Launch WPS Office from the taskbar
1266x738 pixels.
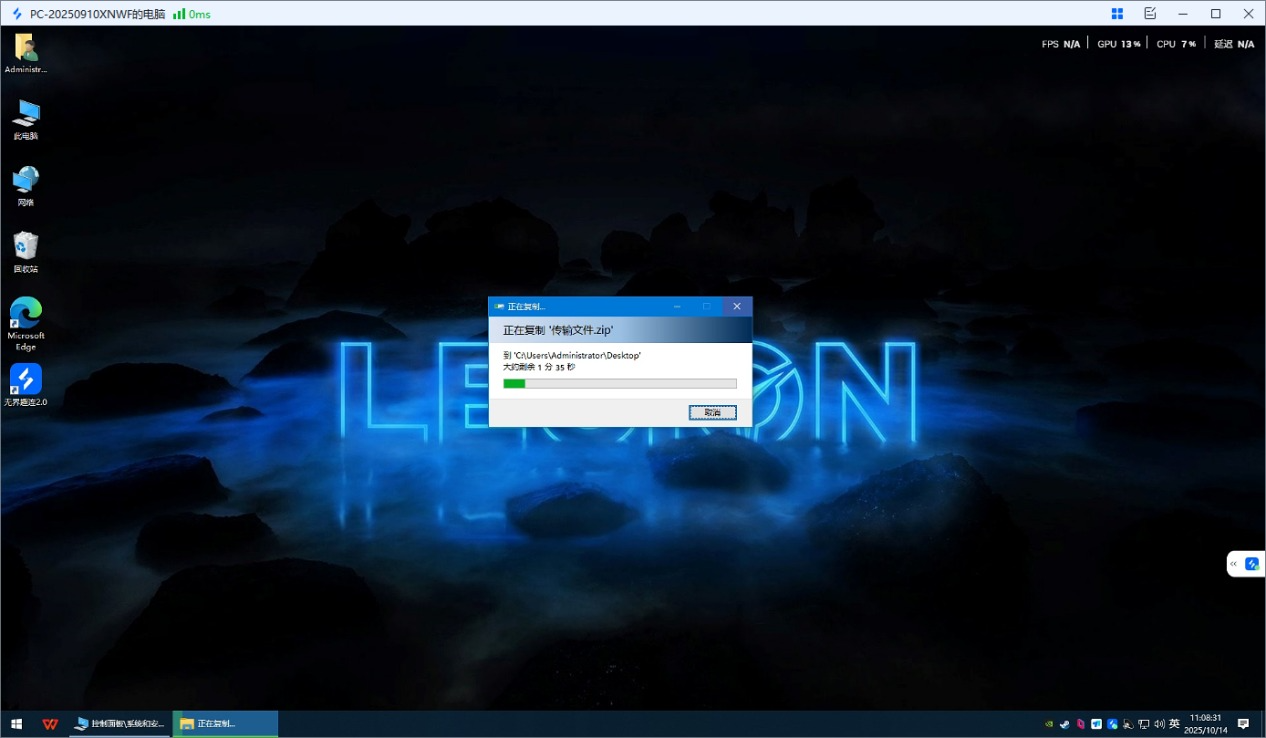tap(49, 724)
